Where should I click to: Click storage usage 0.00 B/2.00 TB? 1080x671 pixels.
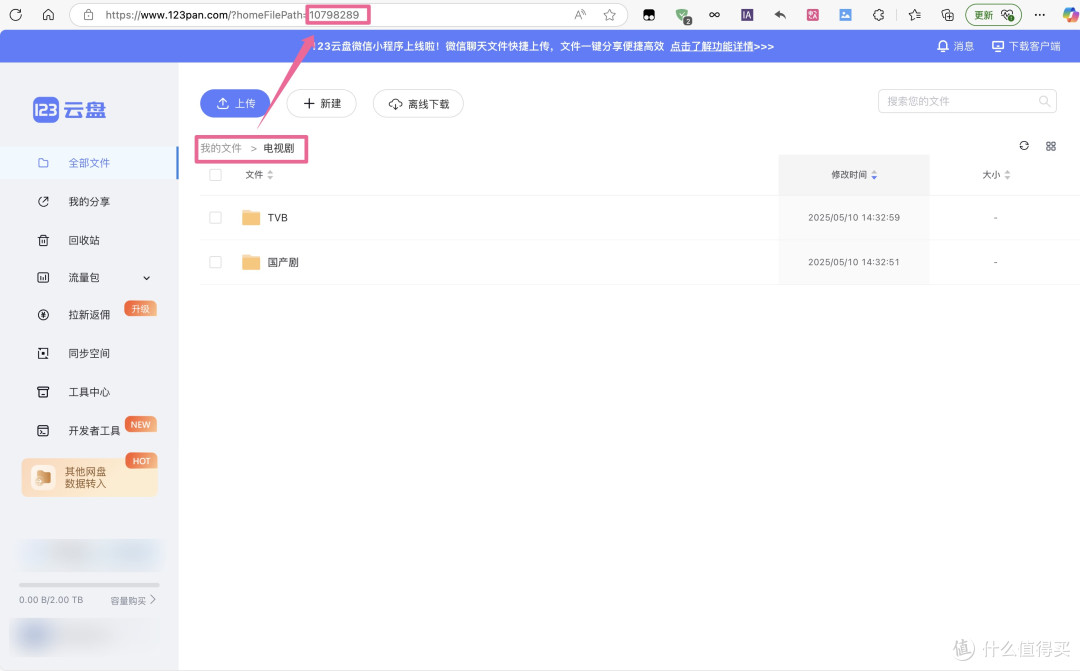51,600
